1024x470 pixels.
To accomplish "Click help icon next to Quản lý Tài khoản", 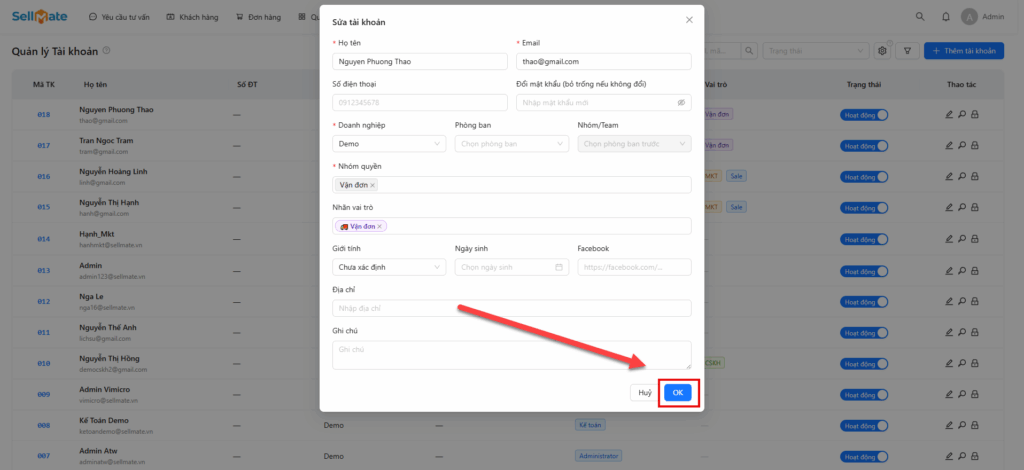I will (x=106, y=50).
